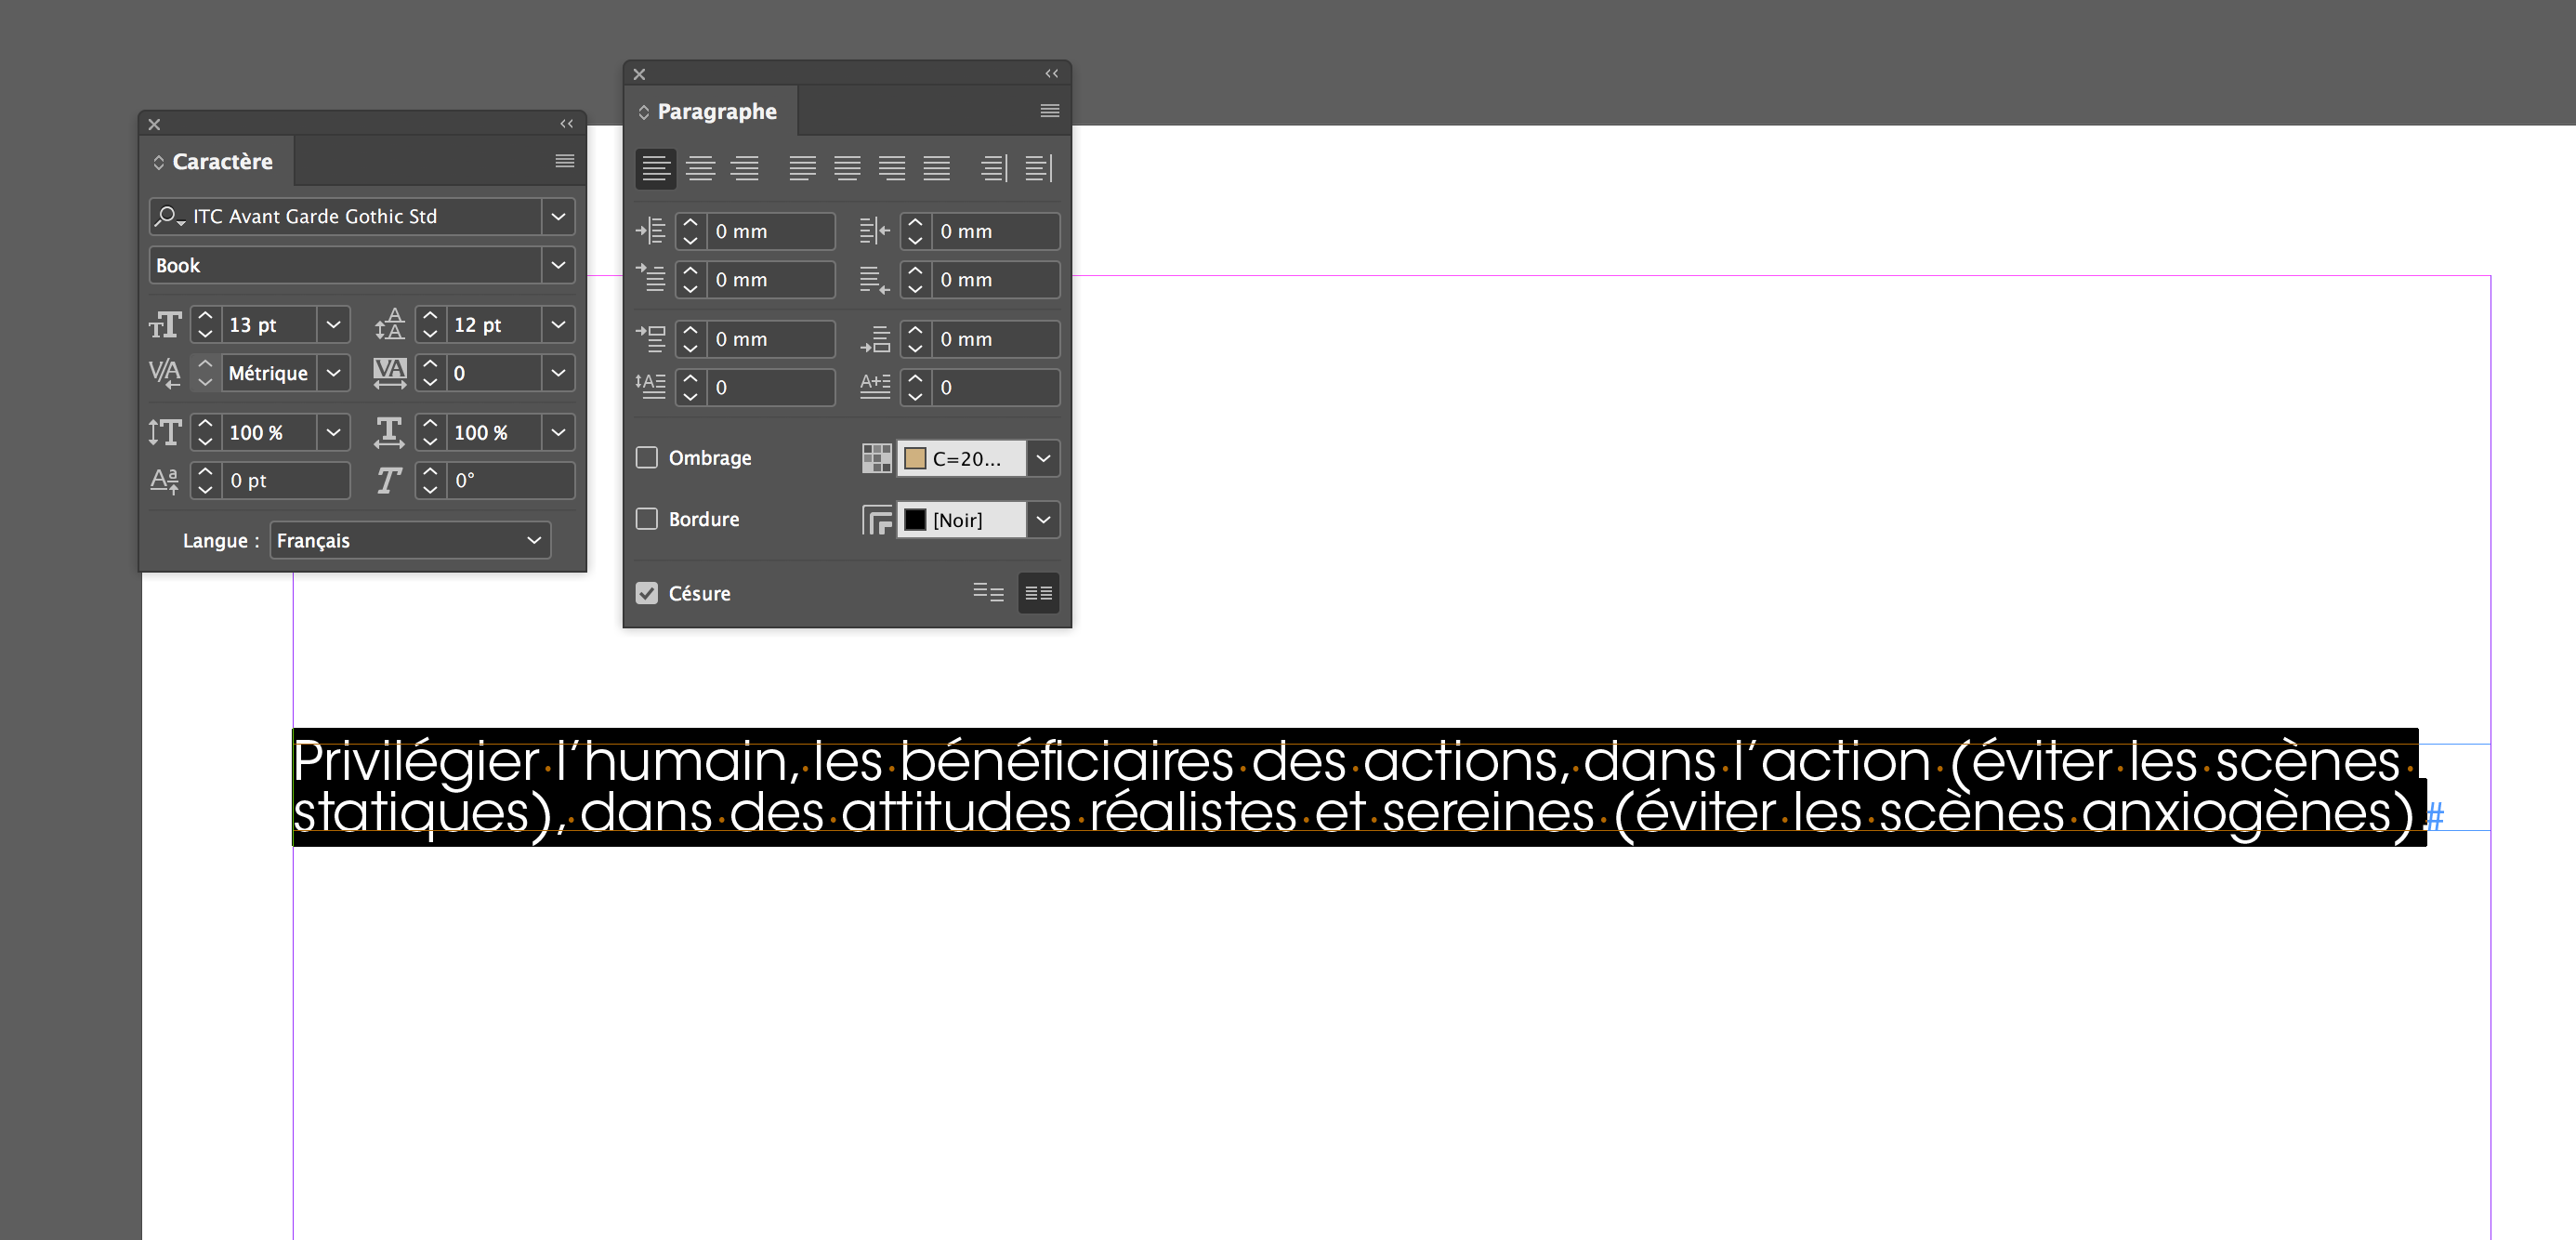Viewport: 2576px width, 1240px height.
Task: Open the Book font style dropdown
Action: (558, 265)
